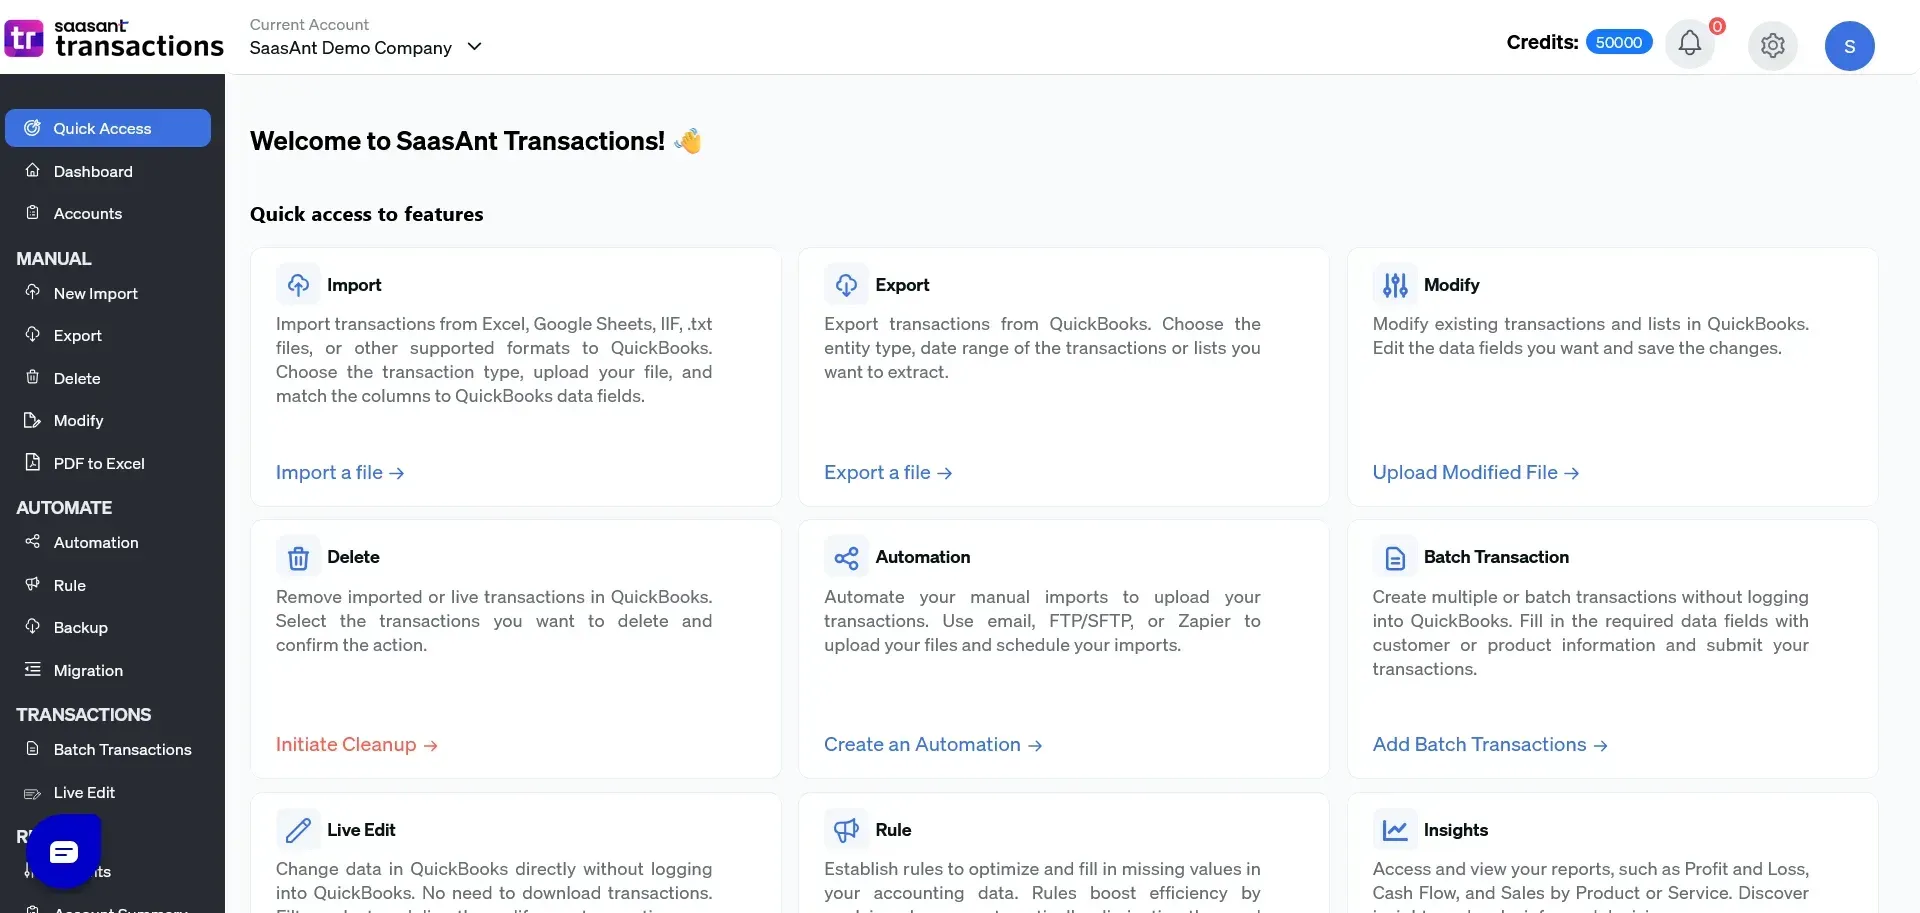
Task: Open Backup menu item
Action: point(80,627)
